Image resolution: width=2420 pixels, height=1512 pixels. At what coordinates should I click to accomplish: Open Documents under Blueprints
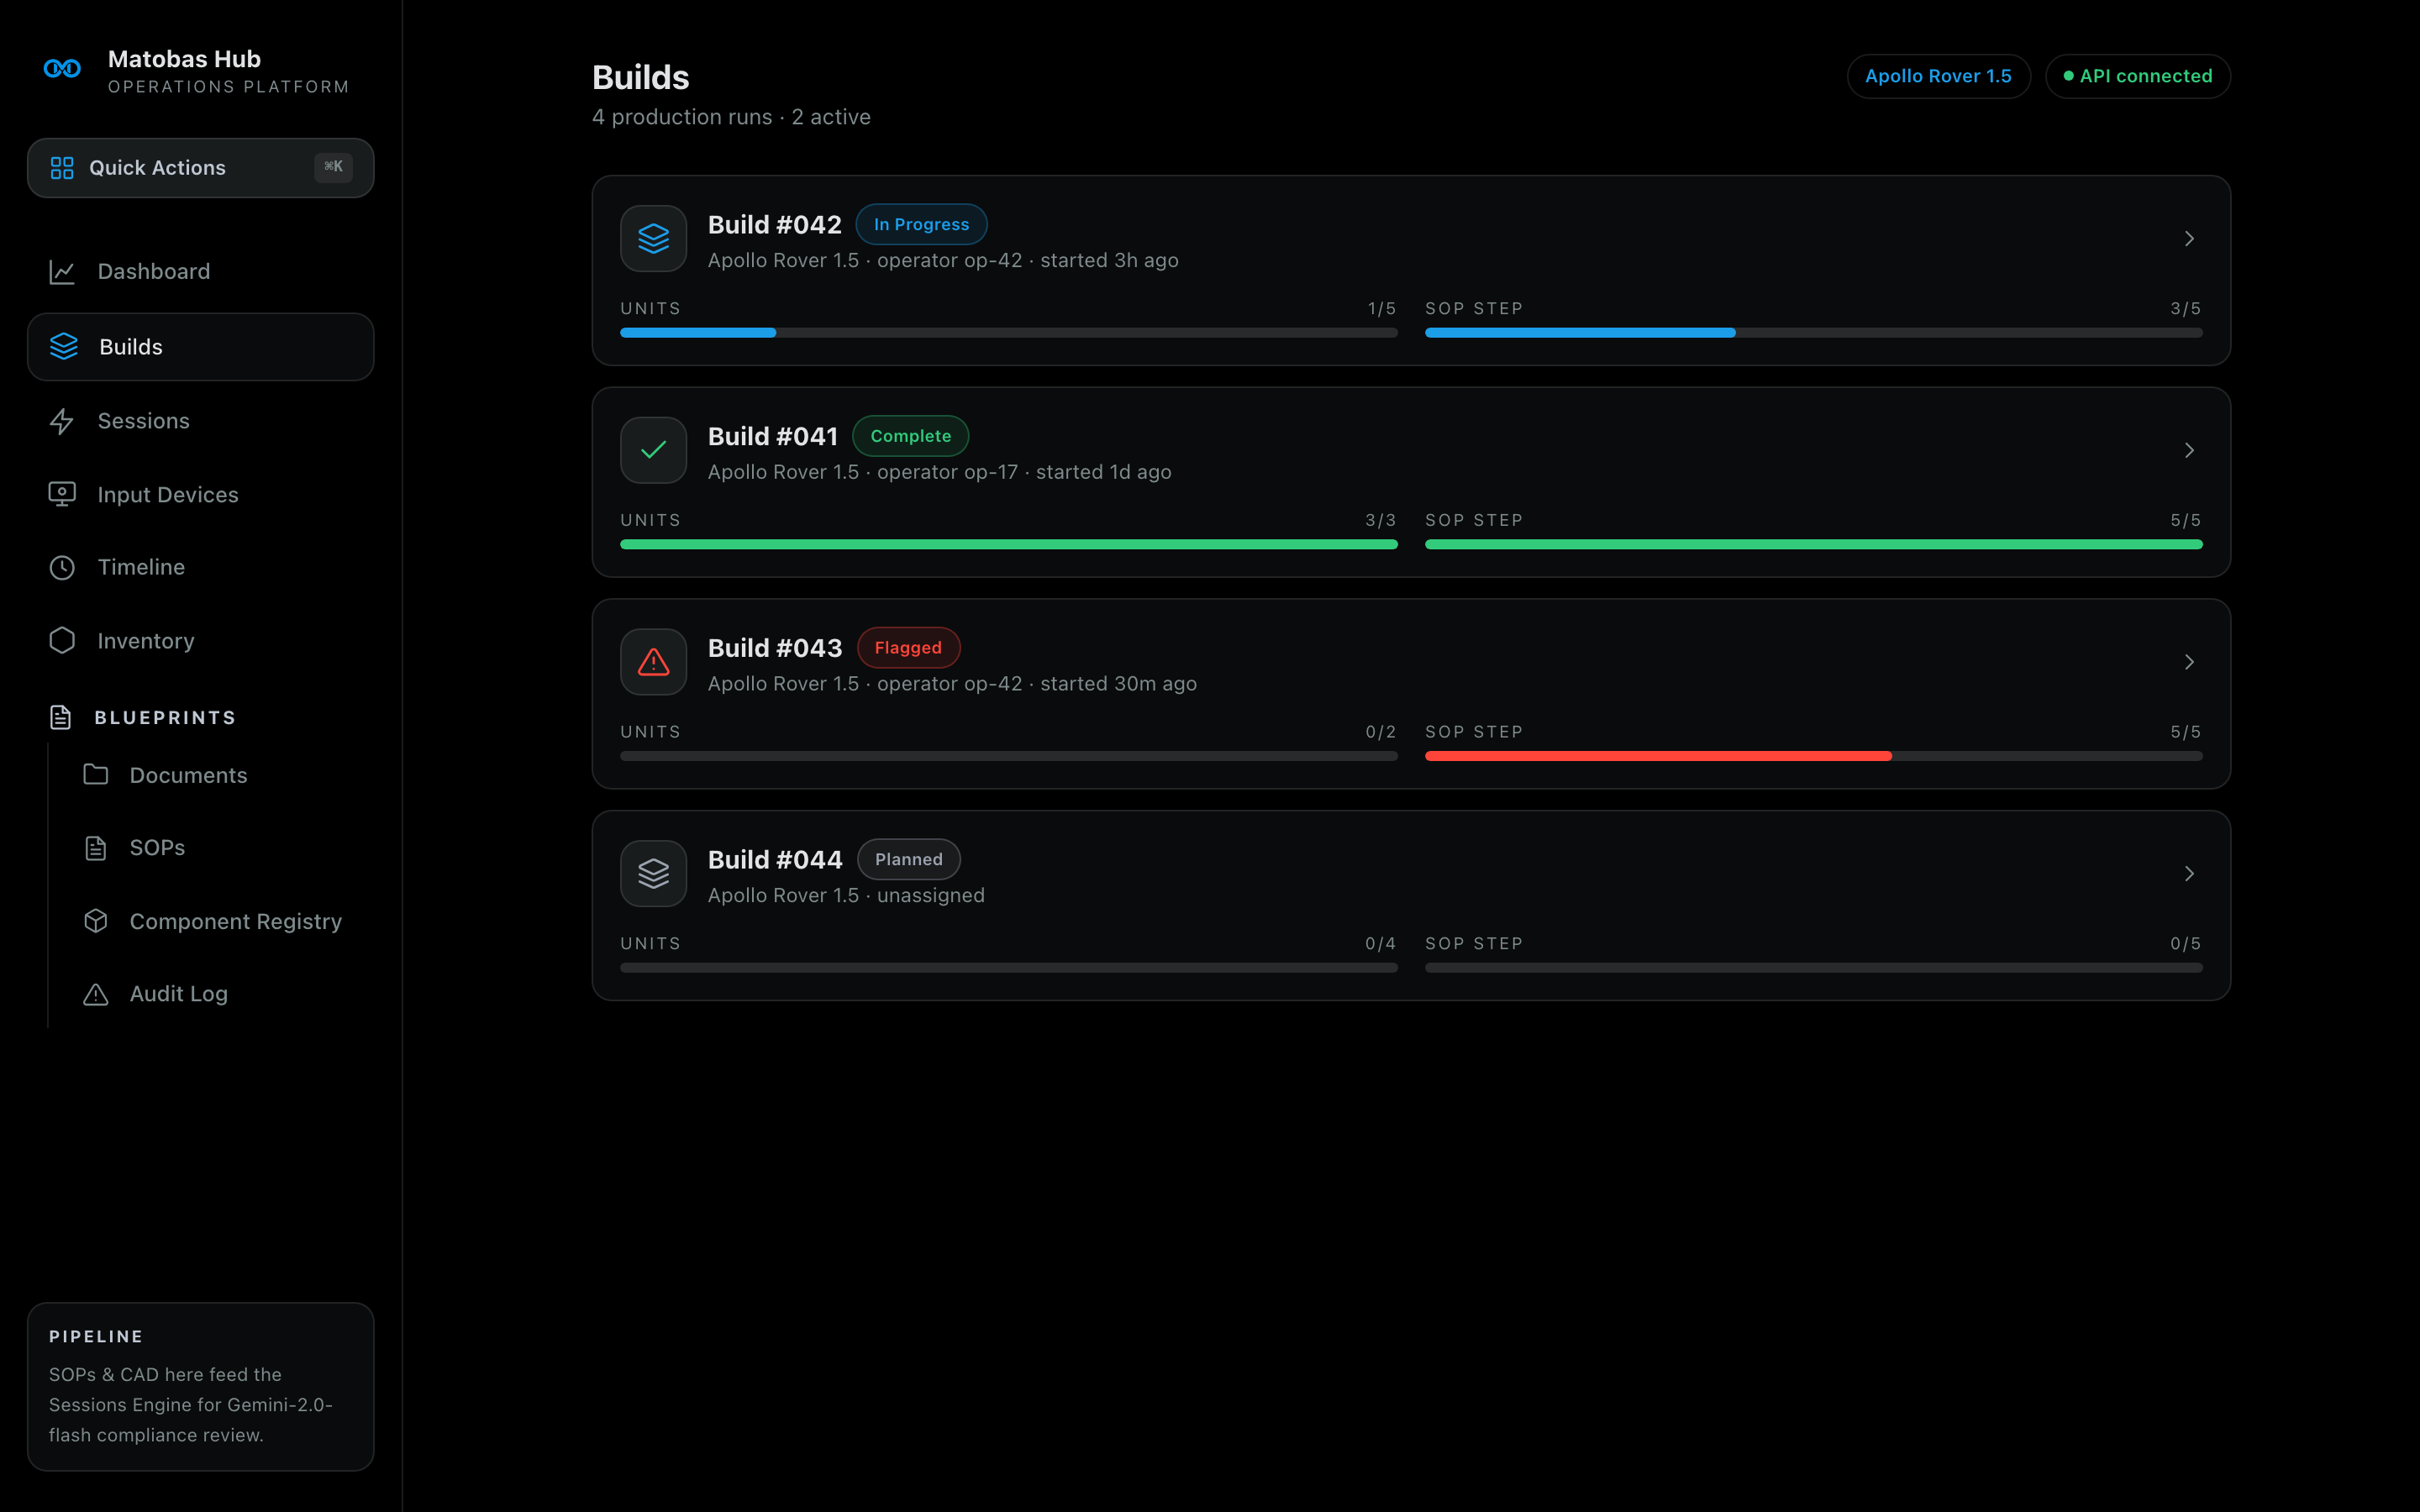(216, 775)
